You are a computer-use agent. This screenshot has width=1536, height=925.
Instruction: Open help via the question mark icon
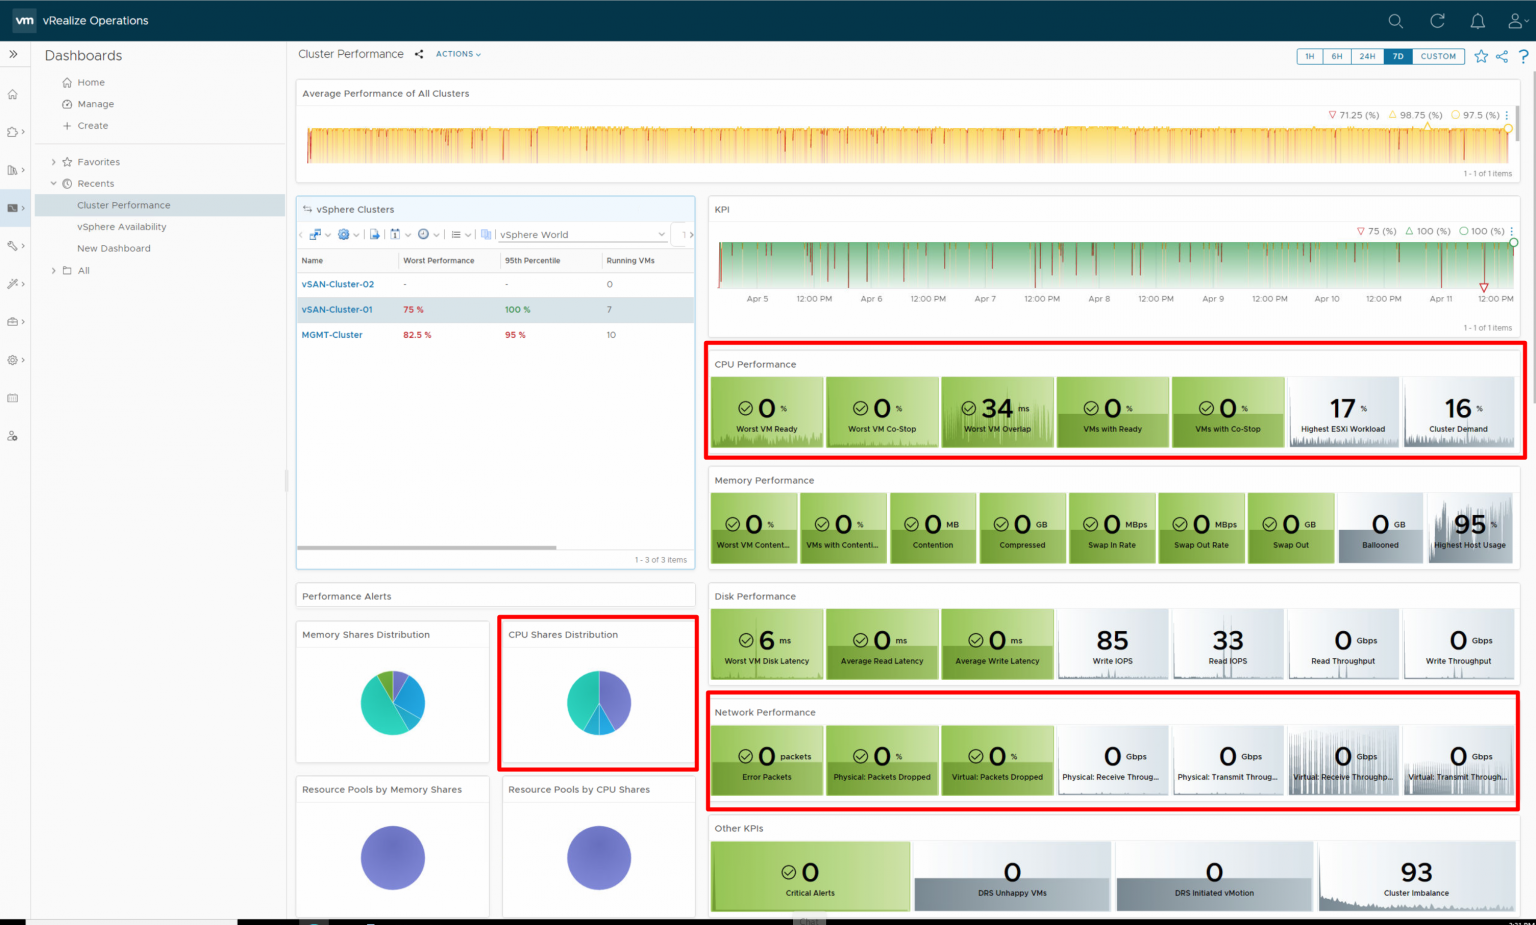(1523, 56)
